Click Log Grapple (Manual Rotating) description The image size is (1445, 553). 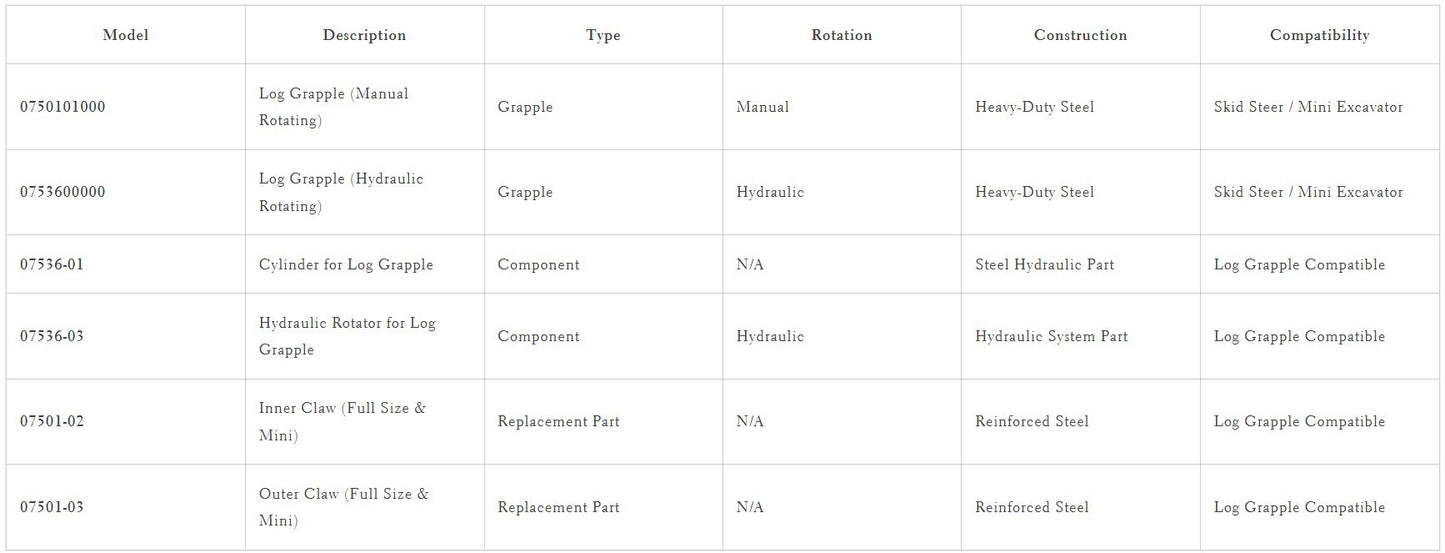pos(334,107)
